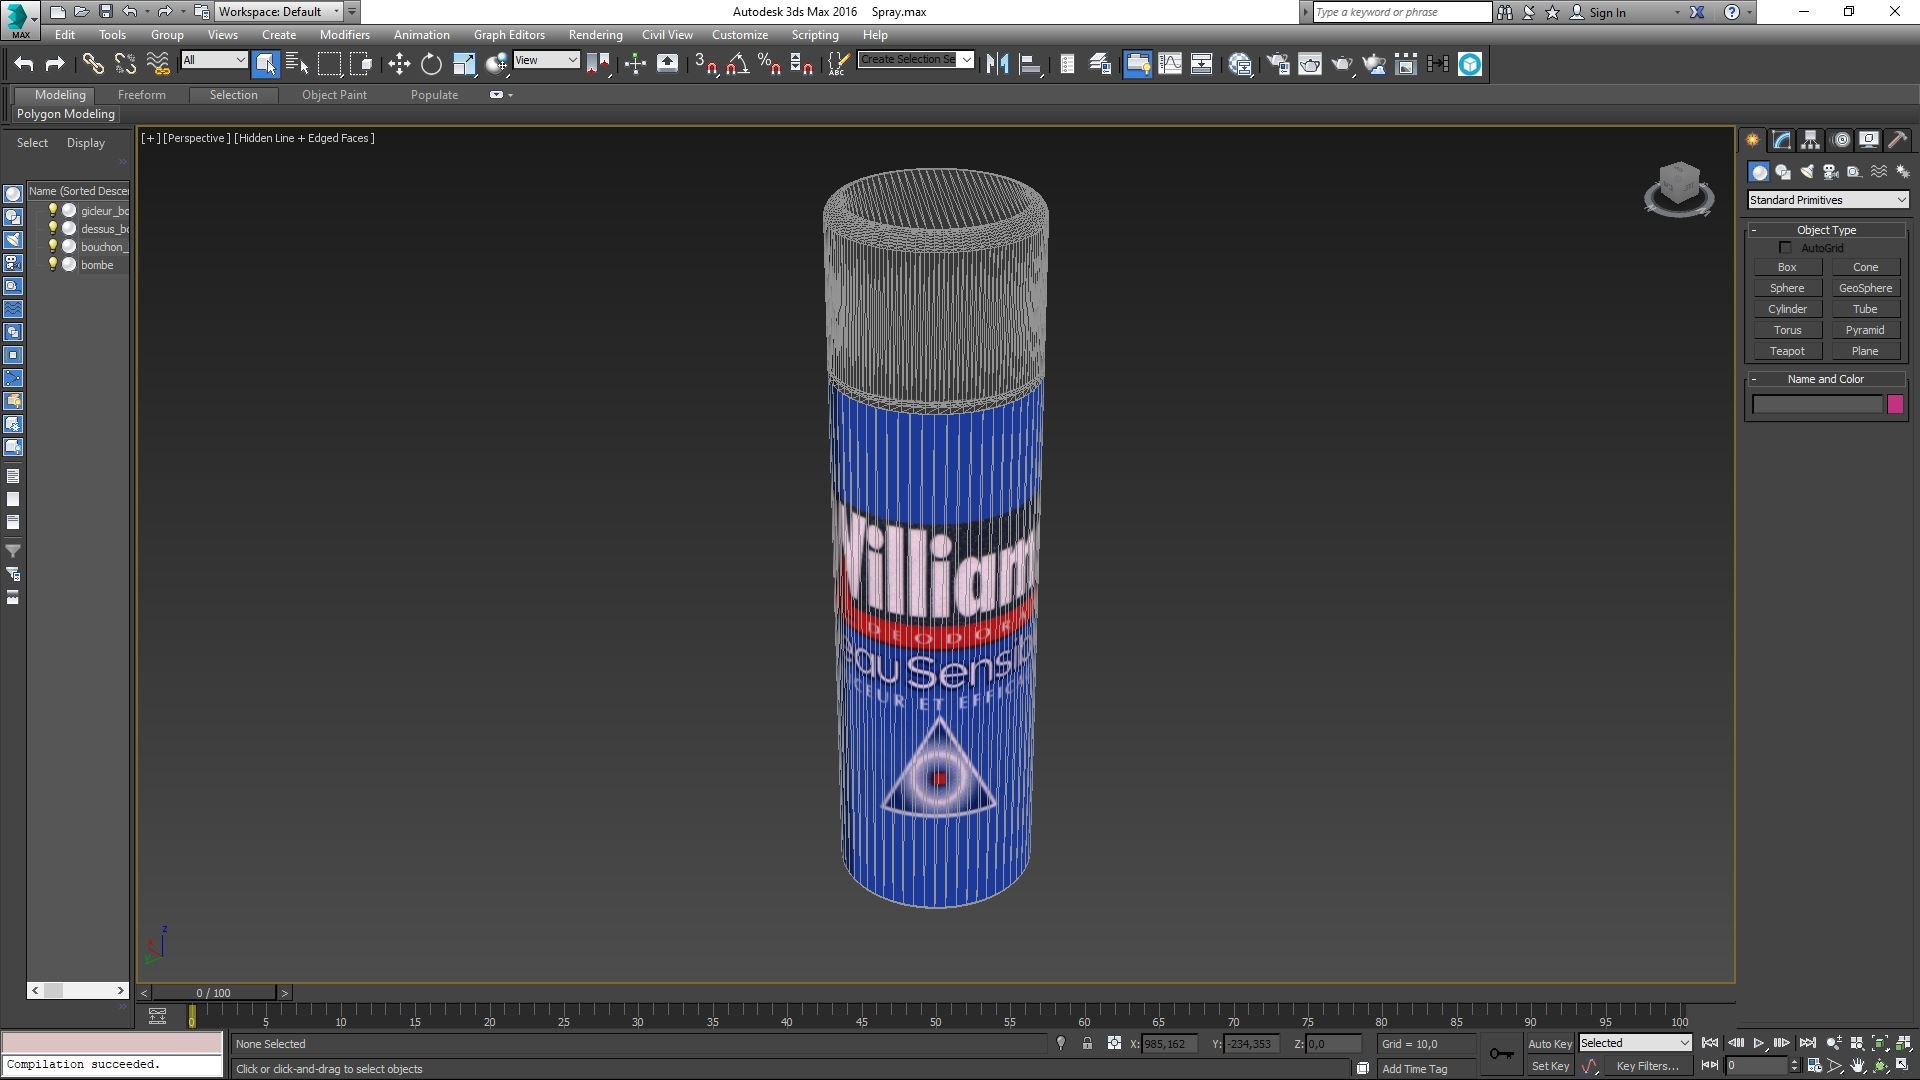Open the key filter Selected dropdown
1920x1080 pixels.
coord(1634,1043)
